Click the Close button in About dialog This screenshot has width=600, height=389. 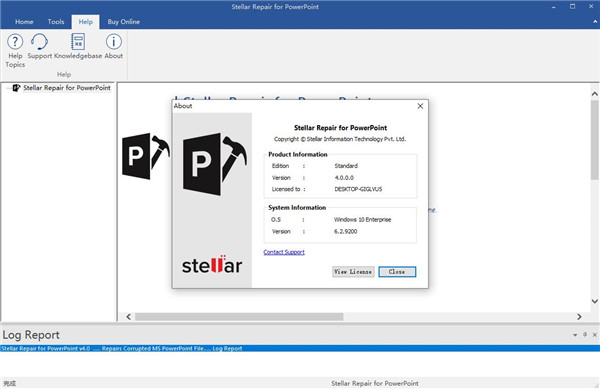coord(397,272)
